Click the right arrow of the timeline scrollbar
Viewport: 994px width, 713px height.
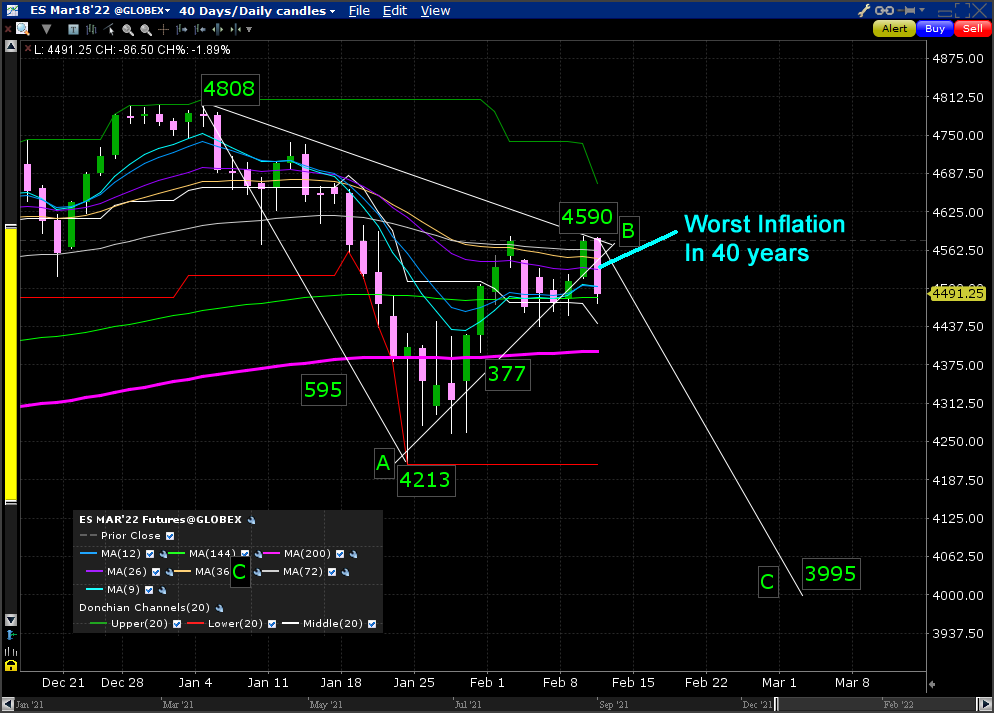(x=984, y=704)
